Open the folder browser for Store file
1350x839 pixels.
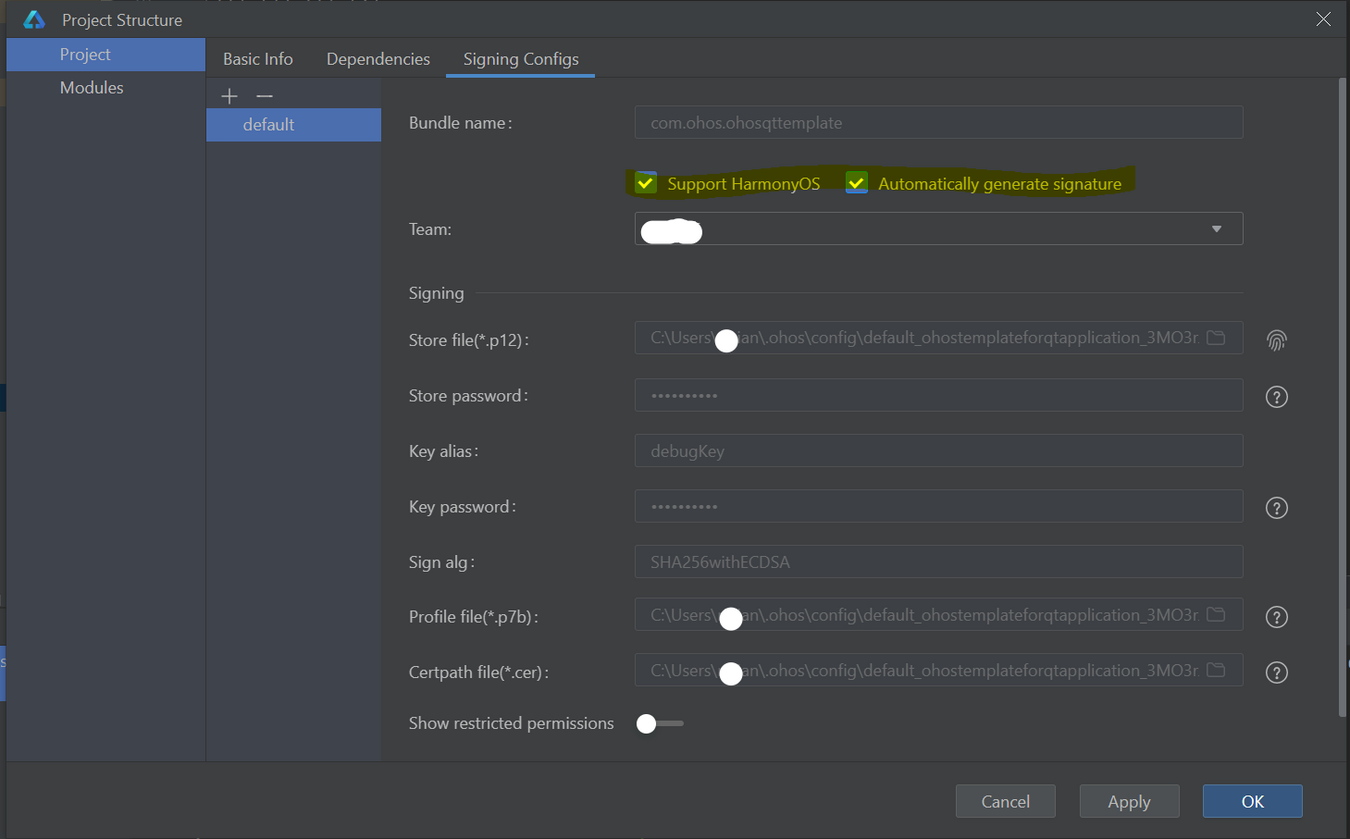point(1216,338)
